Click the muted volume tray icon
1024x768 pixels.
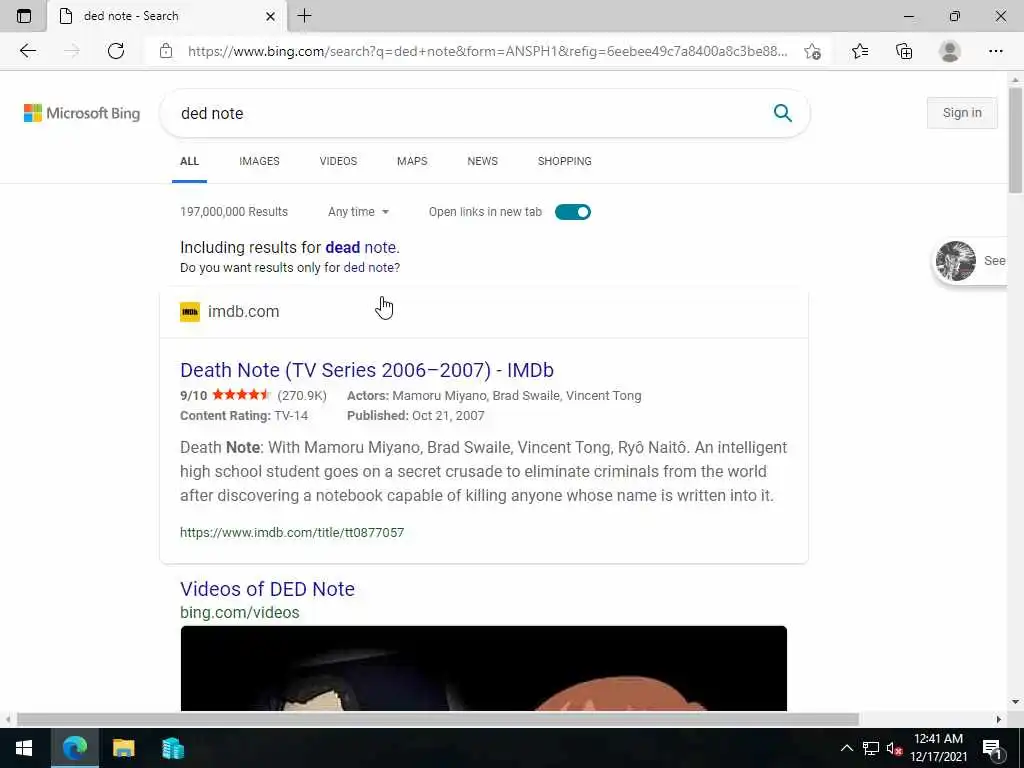[894, 748]
